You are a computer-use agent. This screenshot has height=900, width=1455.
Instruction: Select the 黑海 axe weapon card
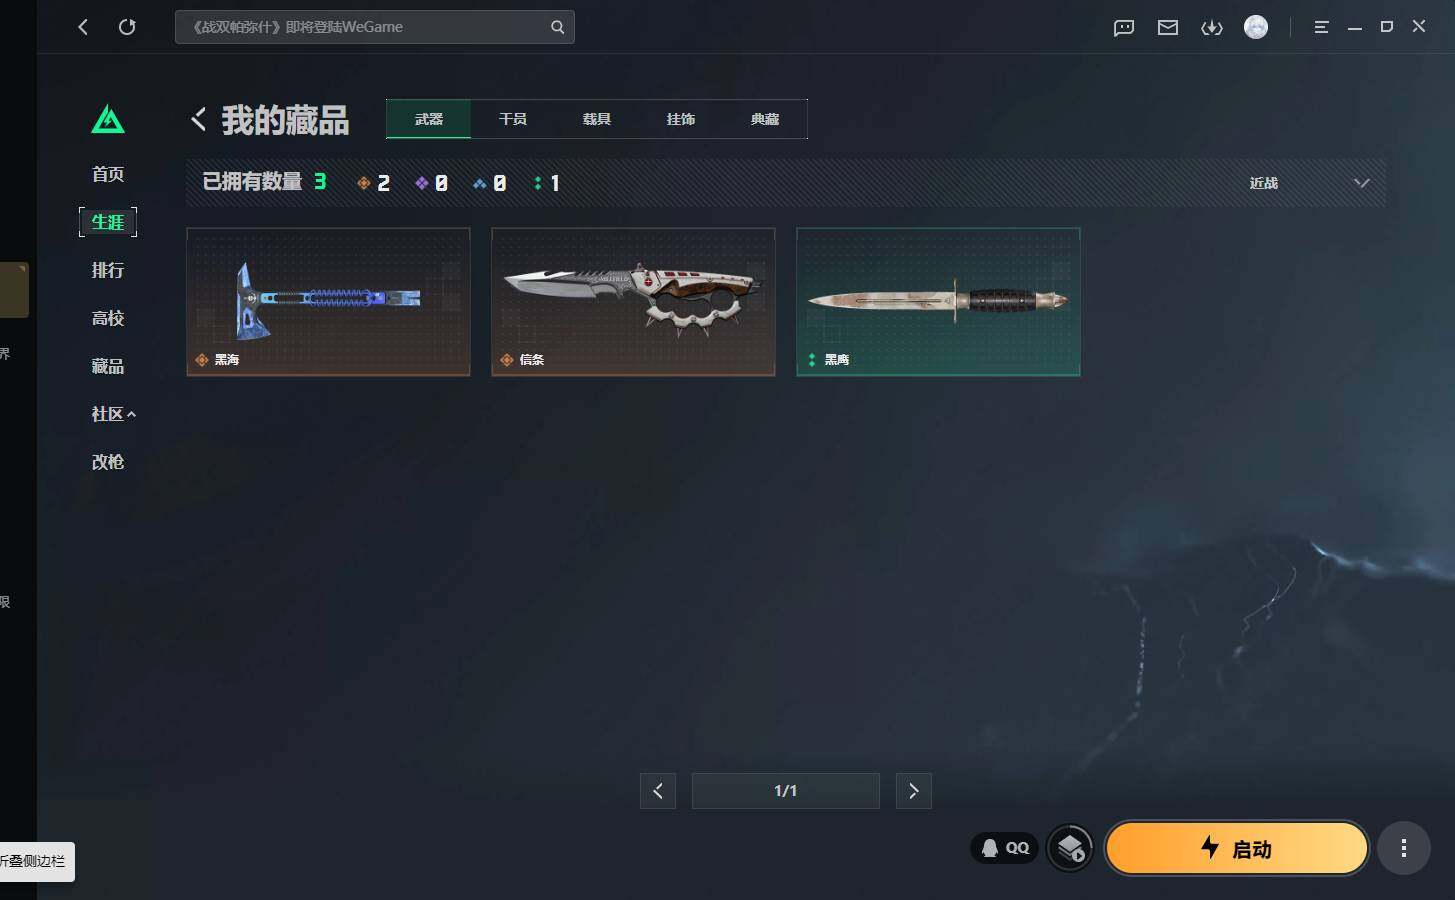pos(328,302)
